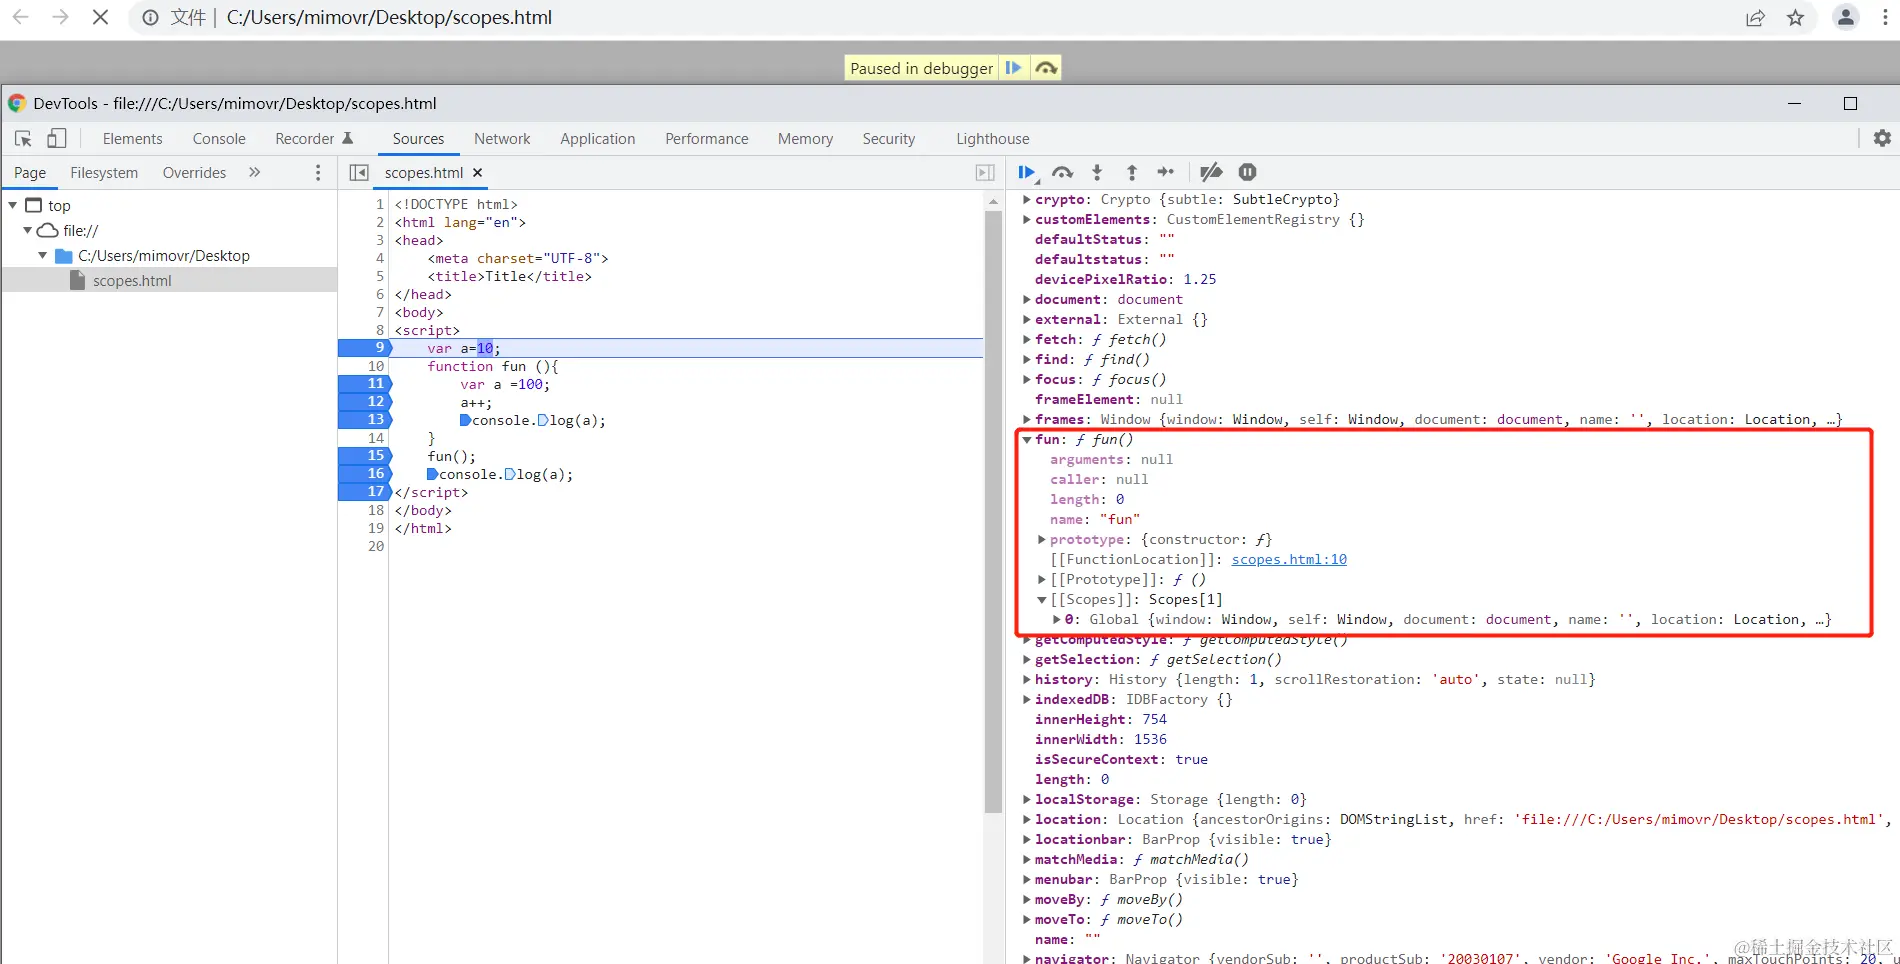
Task: Click Step into next function call icon
Action: point(1097,173)
